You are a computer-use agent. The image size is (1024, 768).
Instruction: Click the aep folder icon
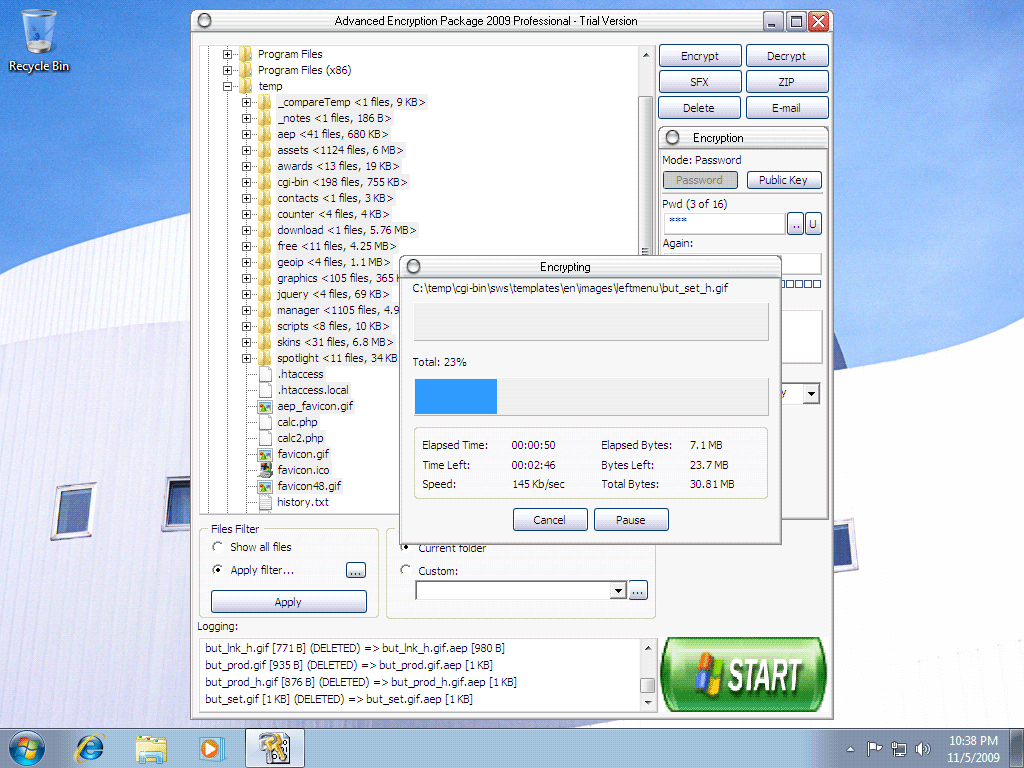[264, 134]
